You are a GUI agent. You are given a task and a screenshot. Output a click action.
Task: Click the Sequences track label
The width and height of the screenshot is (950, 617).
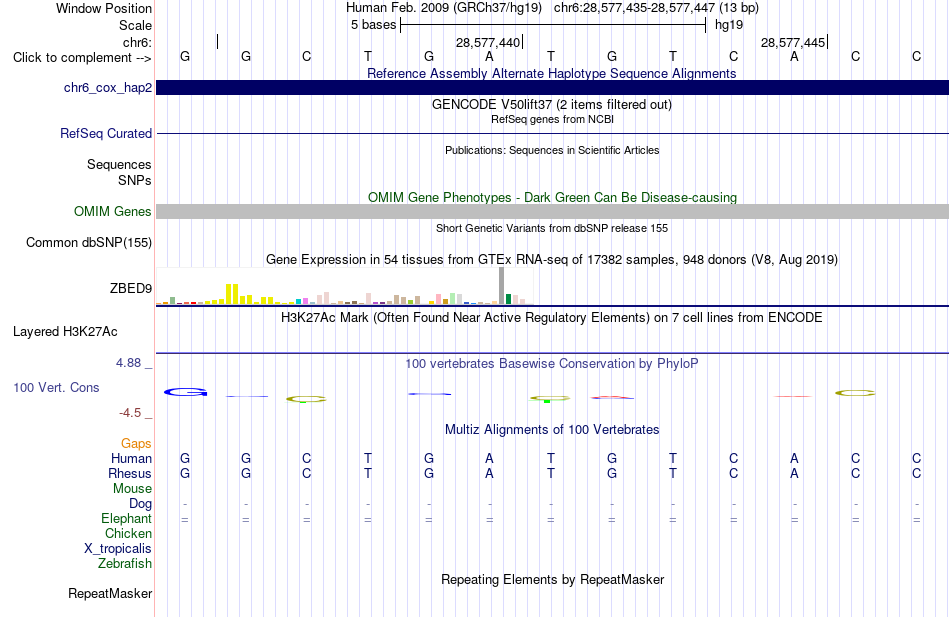119,165
